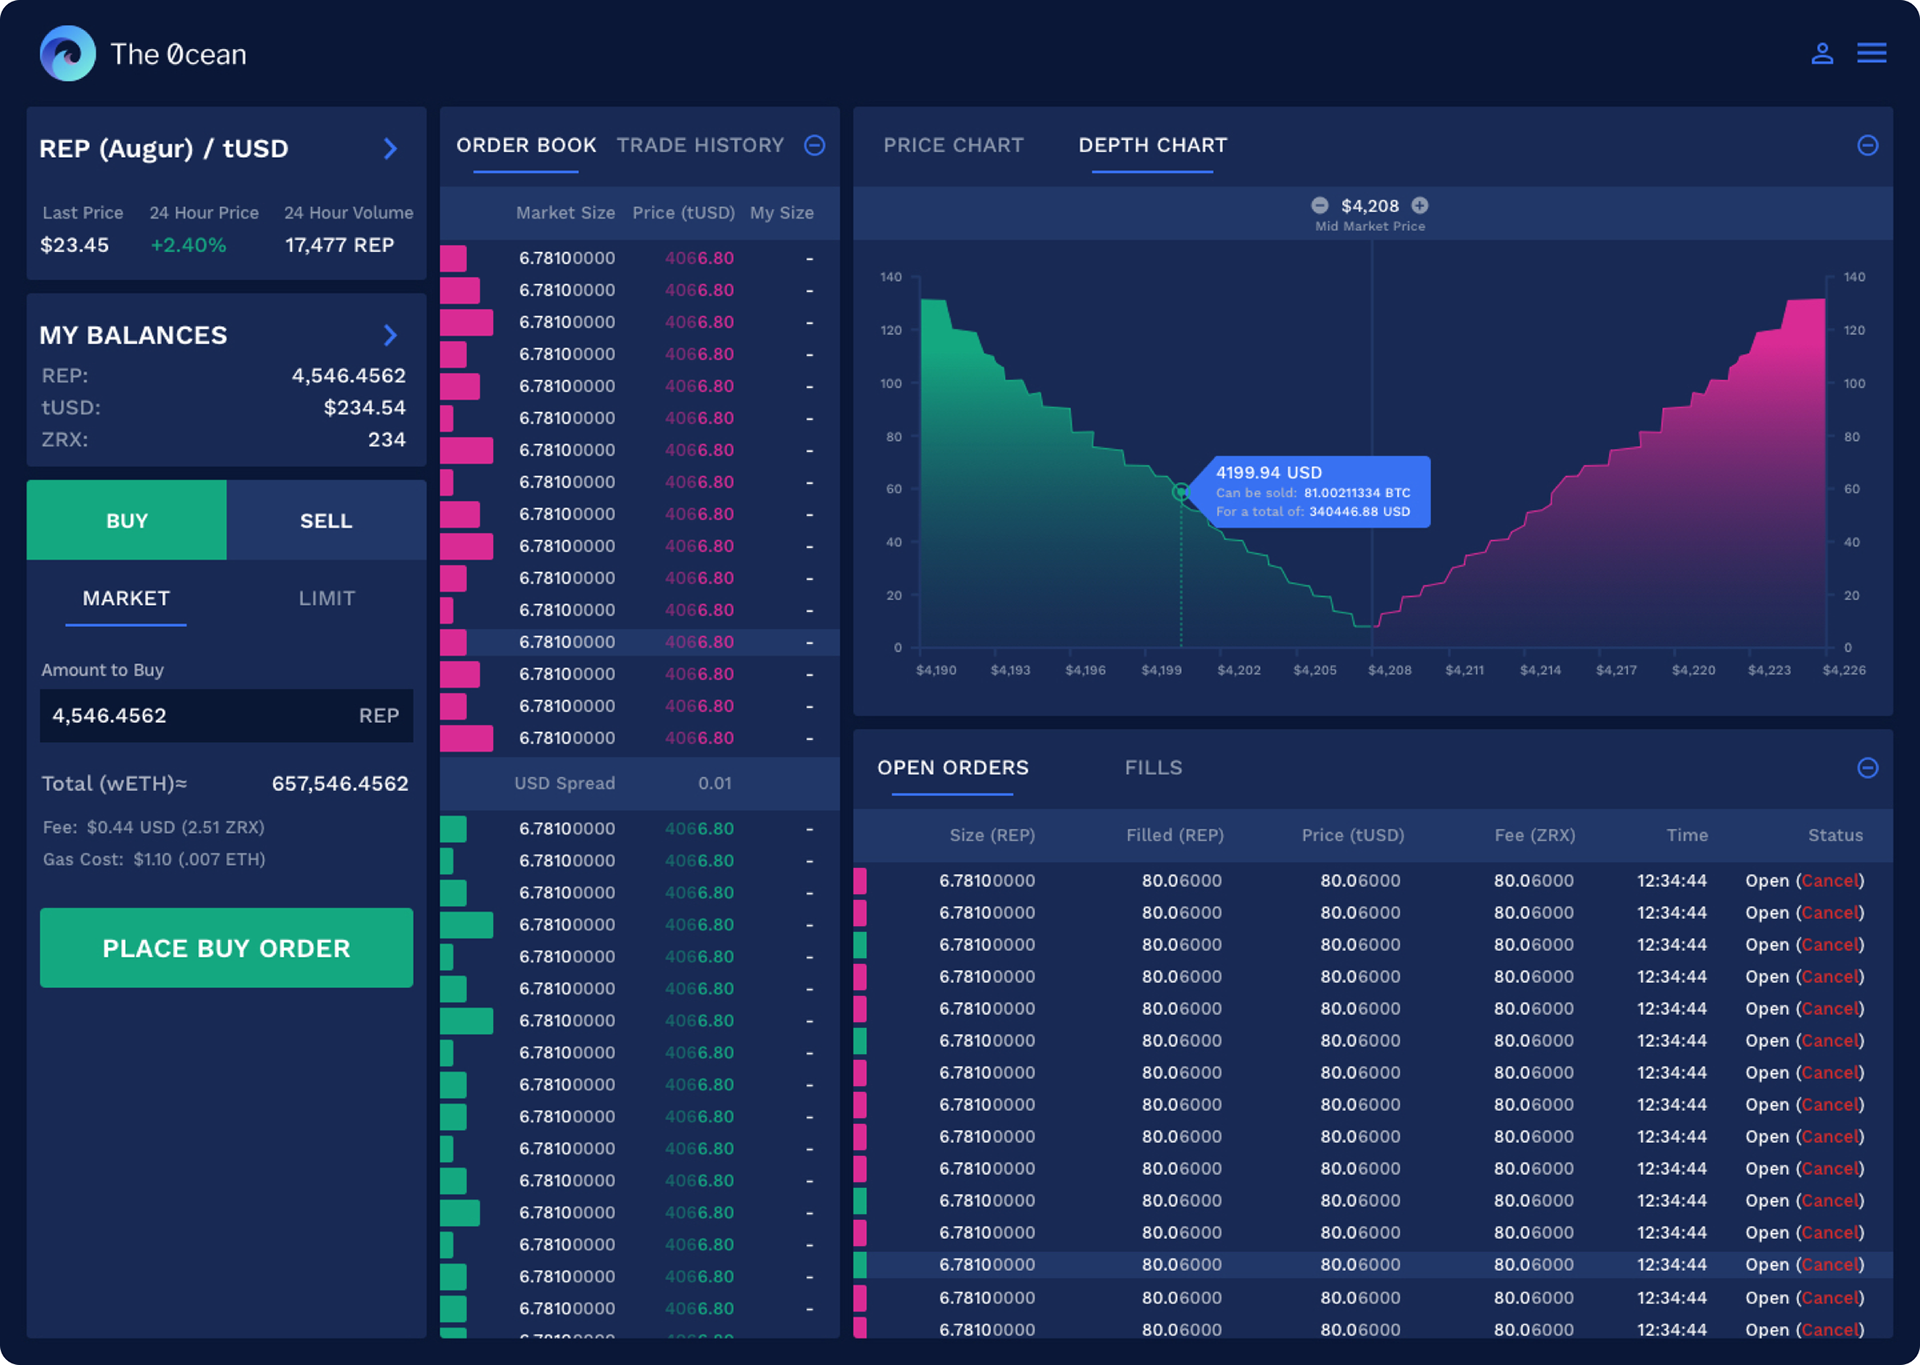1920x1365 pixels.
Task: Switch to the Order Book tab
Action: pos(526,146)
